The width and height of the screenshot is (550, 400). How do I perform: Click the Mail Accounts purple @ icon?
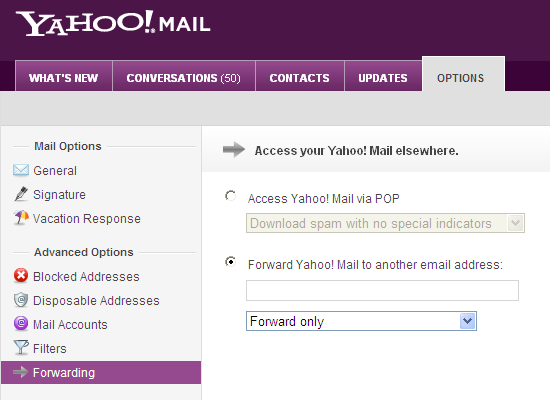coord(21,323)
